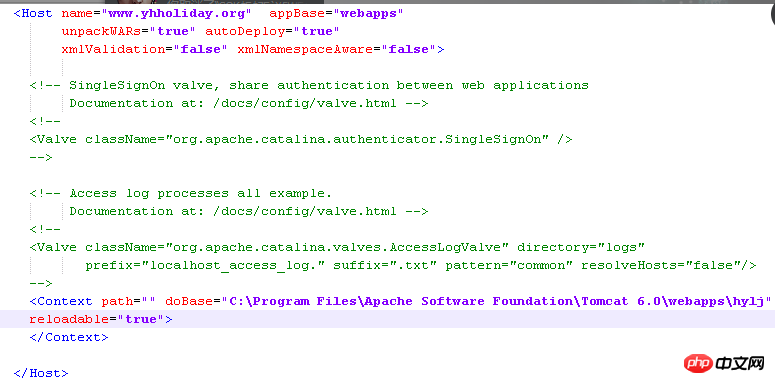Click the Access log processes comment
The width and height of the screenshot is (775, 383).
coord(180,193)
